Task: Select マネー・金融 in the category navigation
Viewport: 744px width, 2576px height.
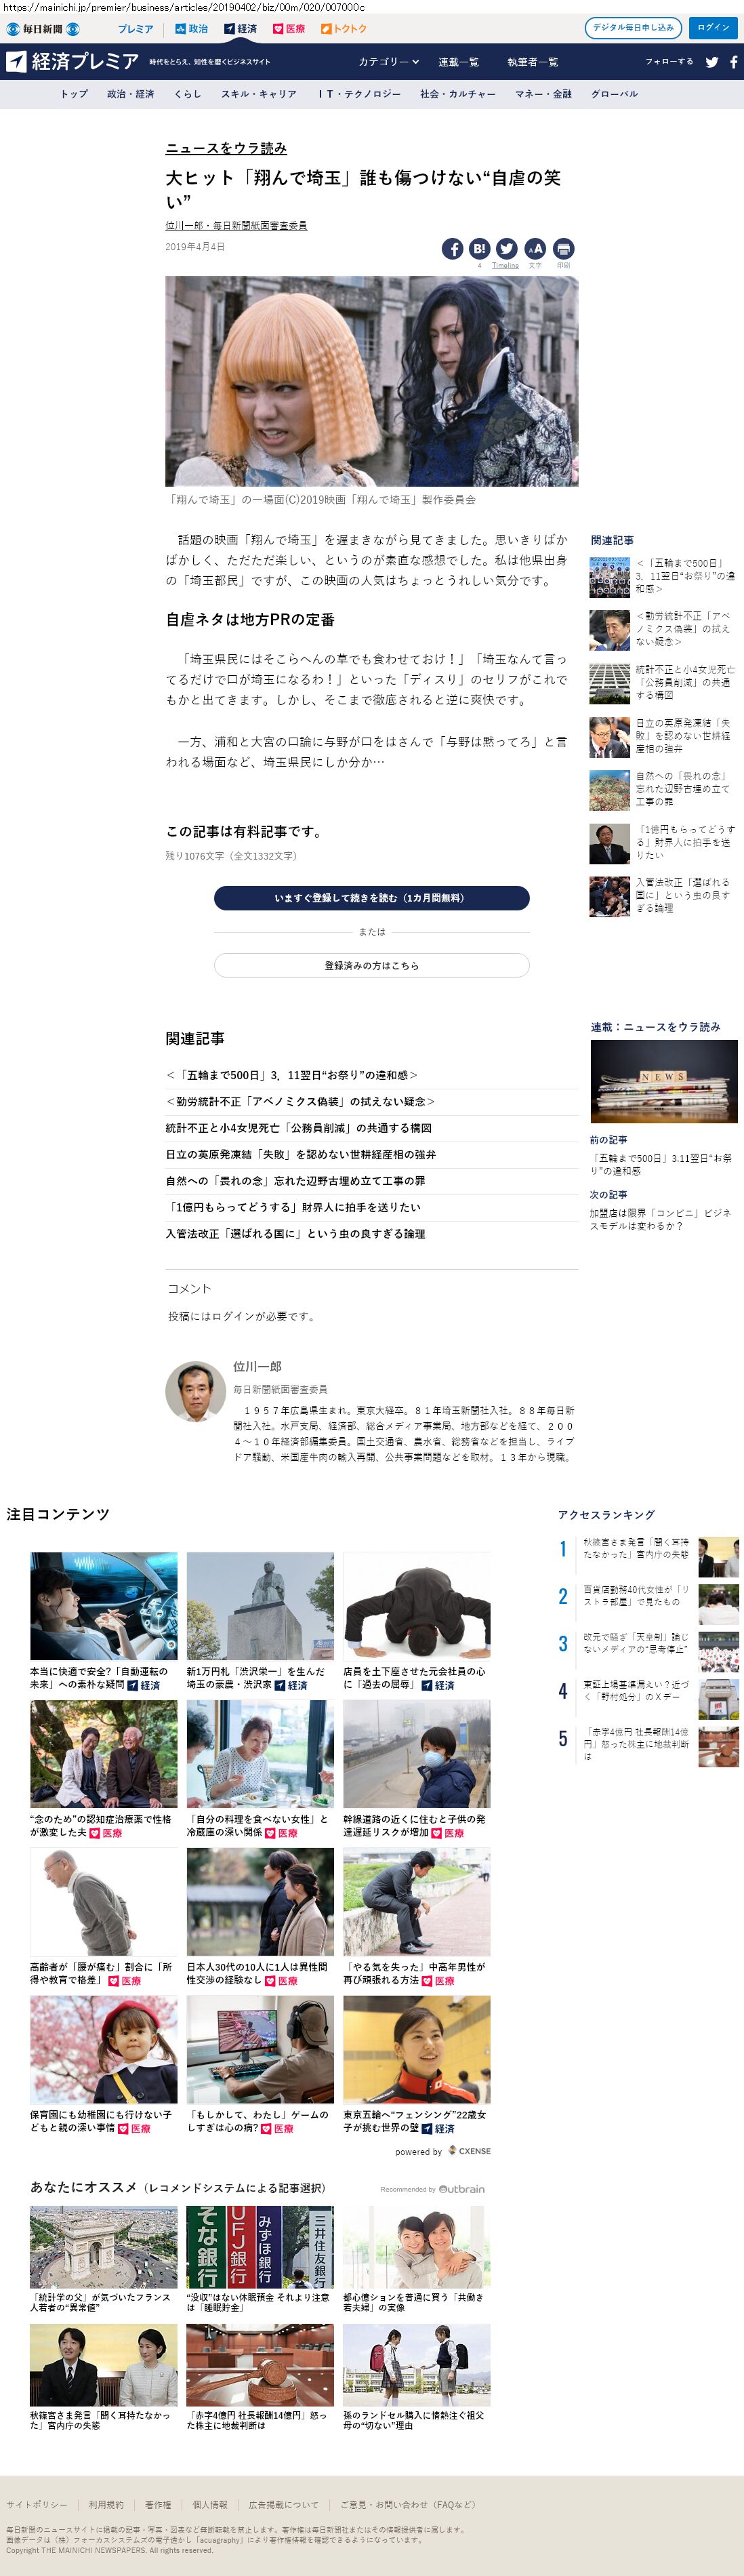Action: click(543, 94)
